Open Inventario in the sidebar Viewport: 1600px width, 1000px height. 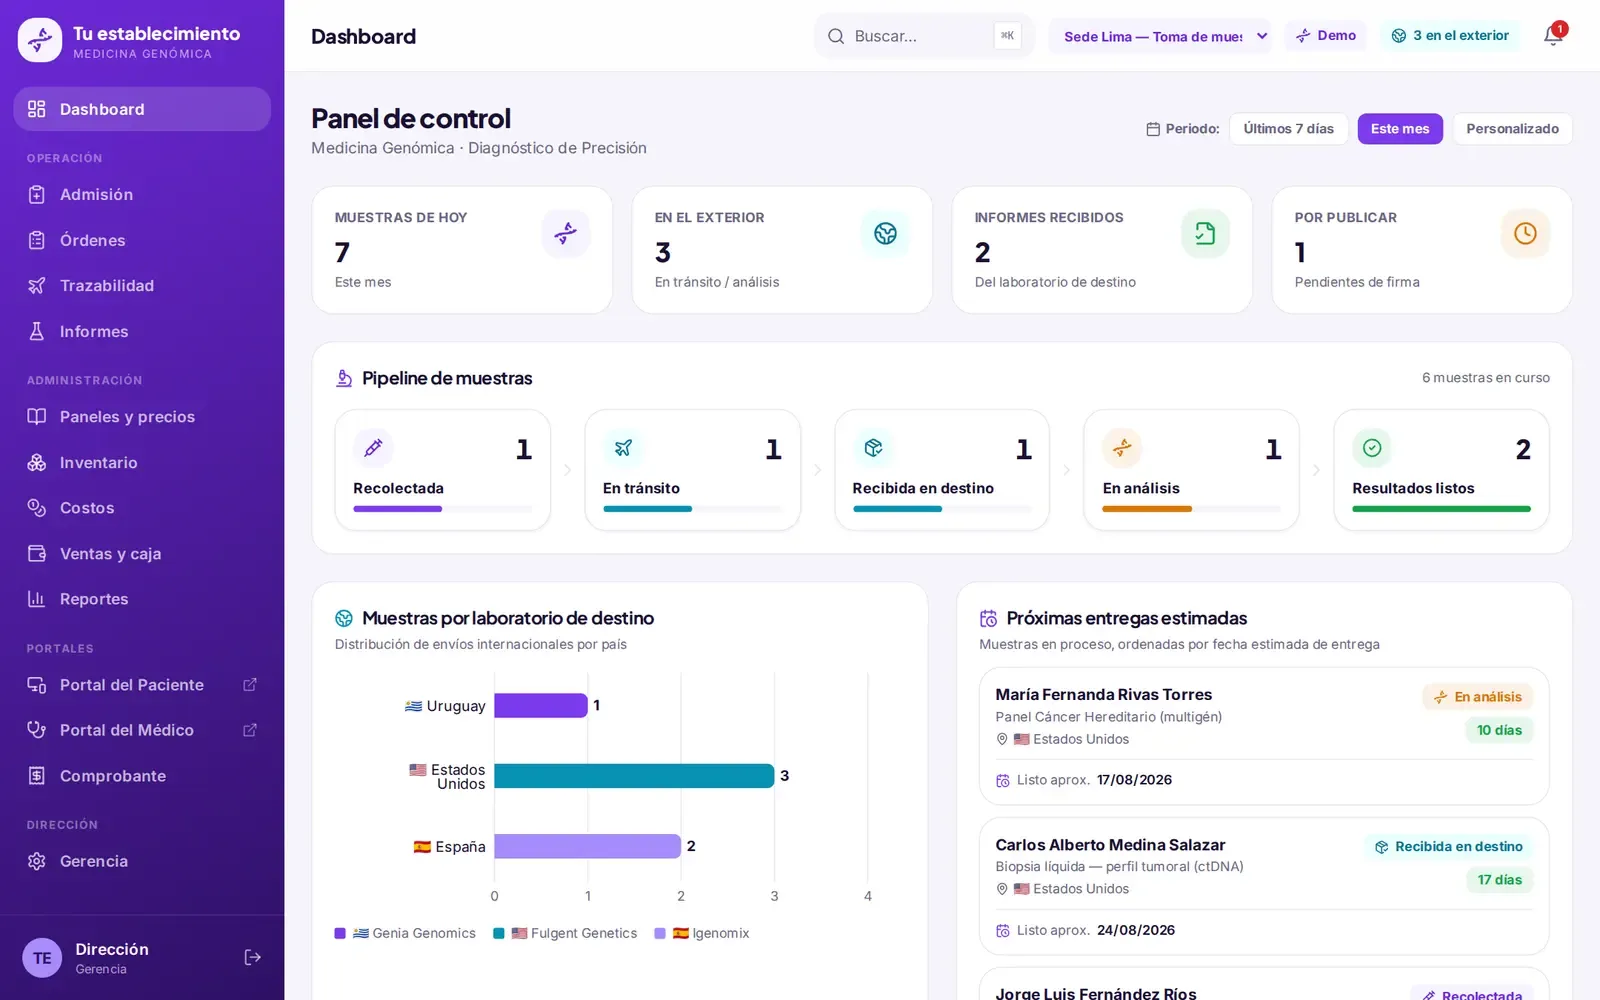tap(142, 463)
